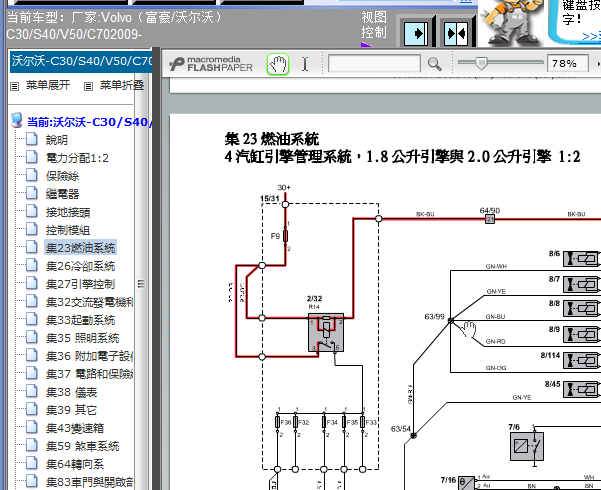This screenshot has width=601, height=490.
Task: Click the zoom slider handle
Action: pos(481,63)
